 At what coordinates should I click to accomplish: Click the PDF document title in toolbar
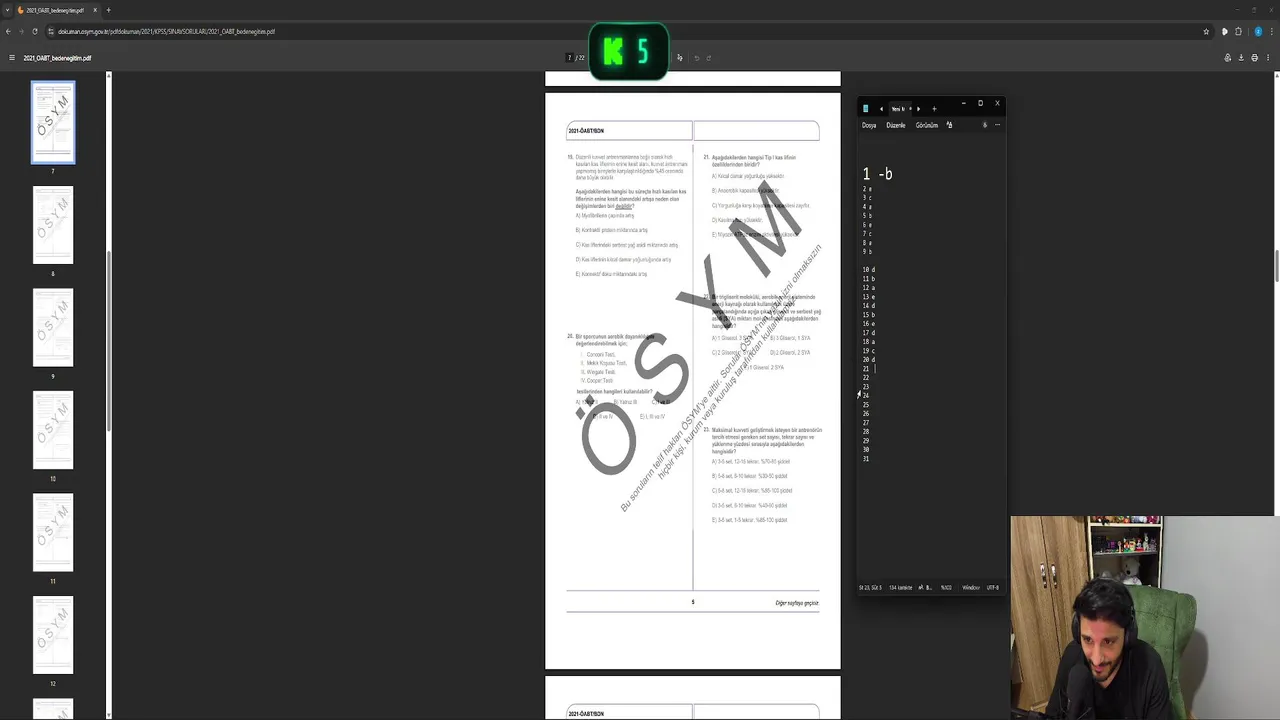coord(57,58)
